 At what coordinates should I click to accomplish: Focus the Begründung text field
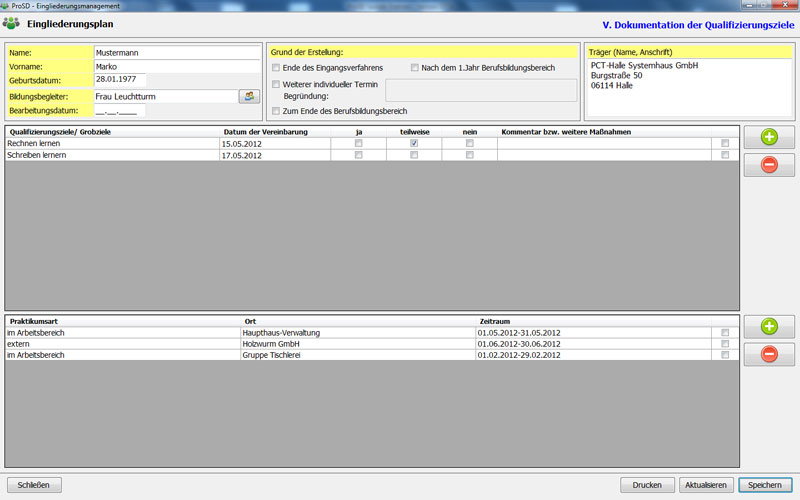[480, 91]
